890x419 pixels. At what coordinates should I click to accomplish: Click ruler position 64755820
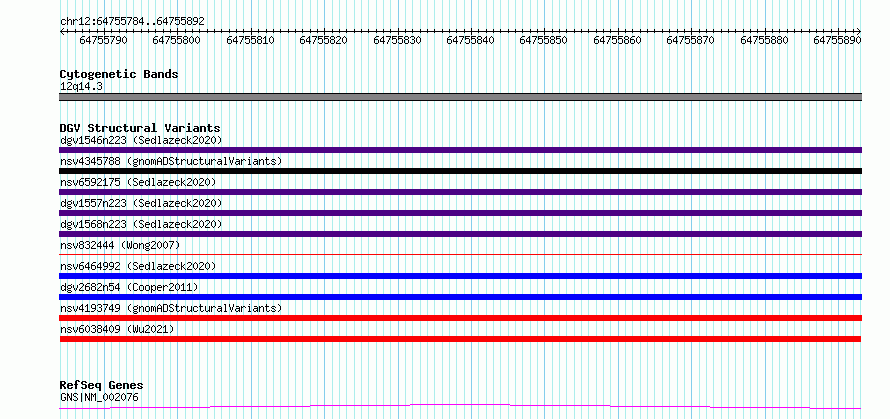coord(324,40)
